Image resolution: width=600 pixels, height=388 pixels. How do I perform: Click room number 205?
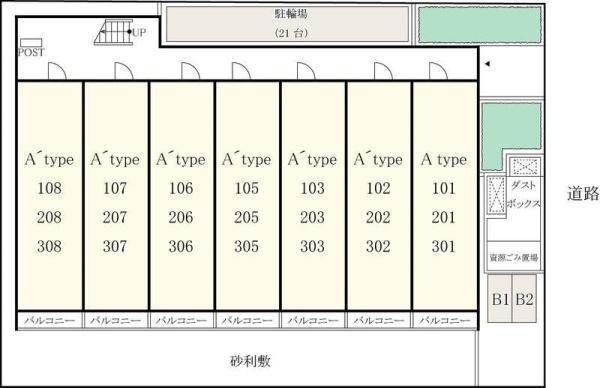click(x=246, y=217)
